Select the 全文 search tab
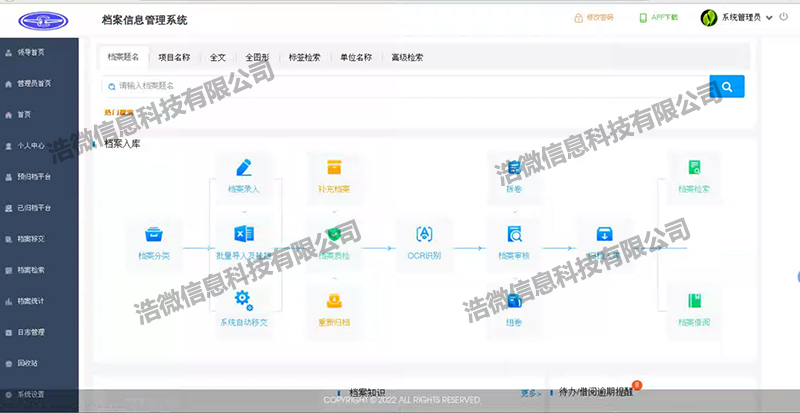800x413 pixels. (218, 58)
